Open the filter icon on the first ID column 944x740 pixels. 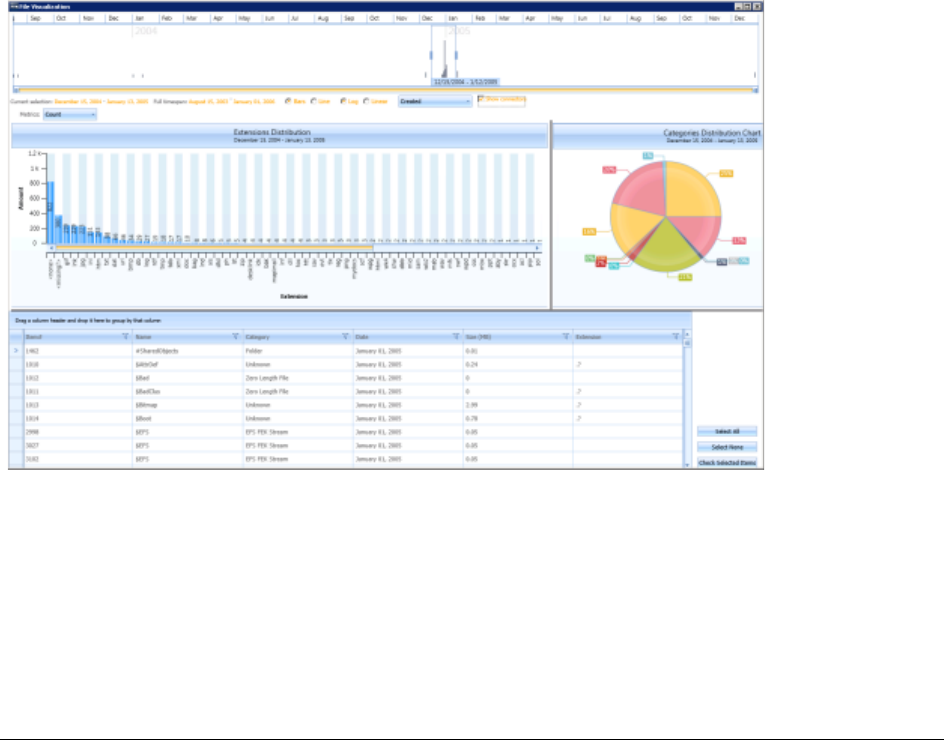pos(125,337)
